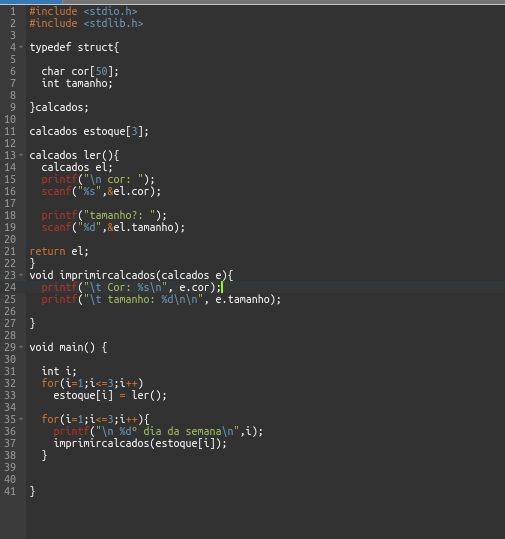Click on the int tamanho declaration
Screen dimensions: 505x539
pos(77,83)
